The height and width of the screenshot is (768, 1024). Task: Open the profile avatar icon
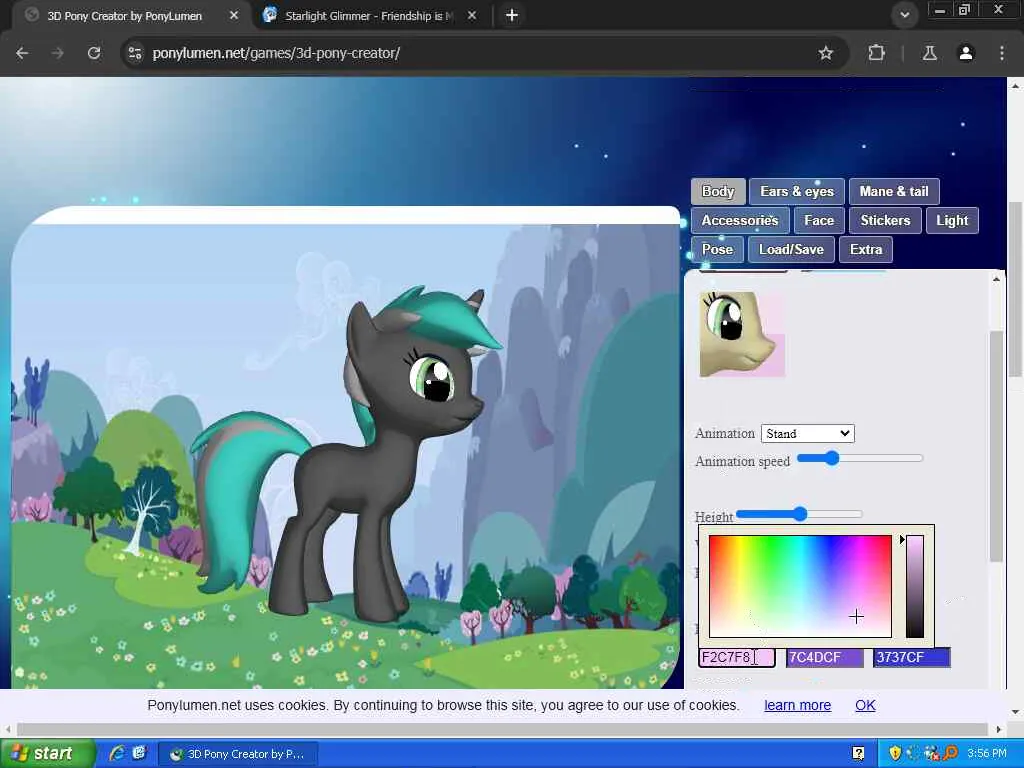click(x=965, y=53)
